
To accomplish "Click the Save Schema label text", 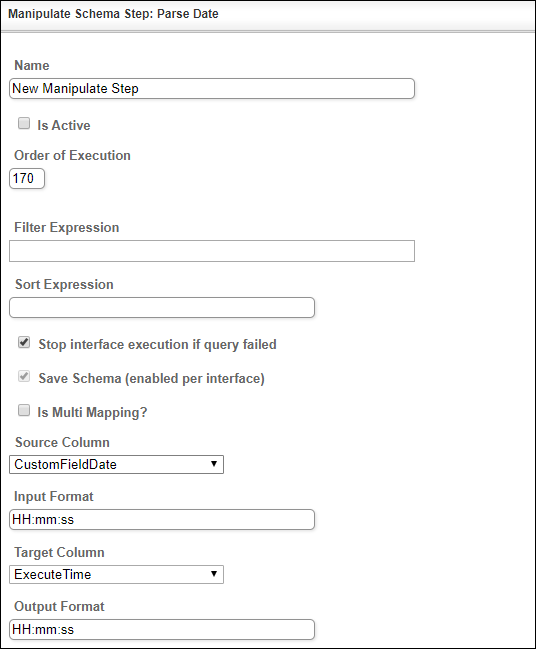I will [x=151, y=379].
